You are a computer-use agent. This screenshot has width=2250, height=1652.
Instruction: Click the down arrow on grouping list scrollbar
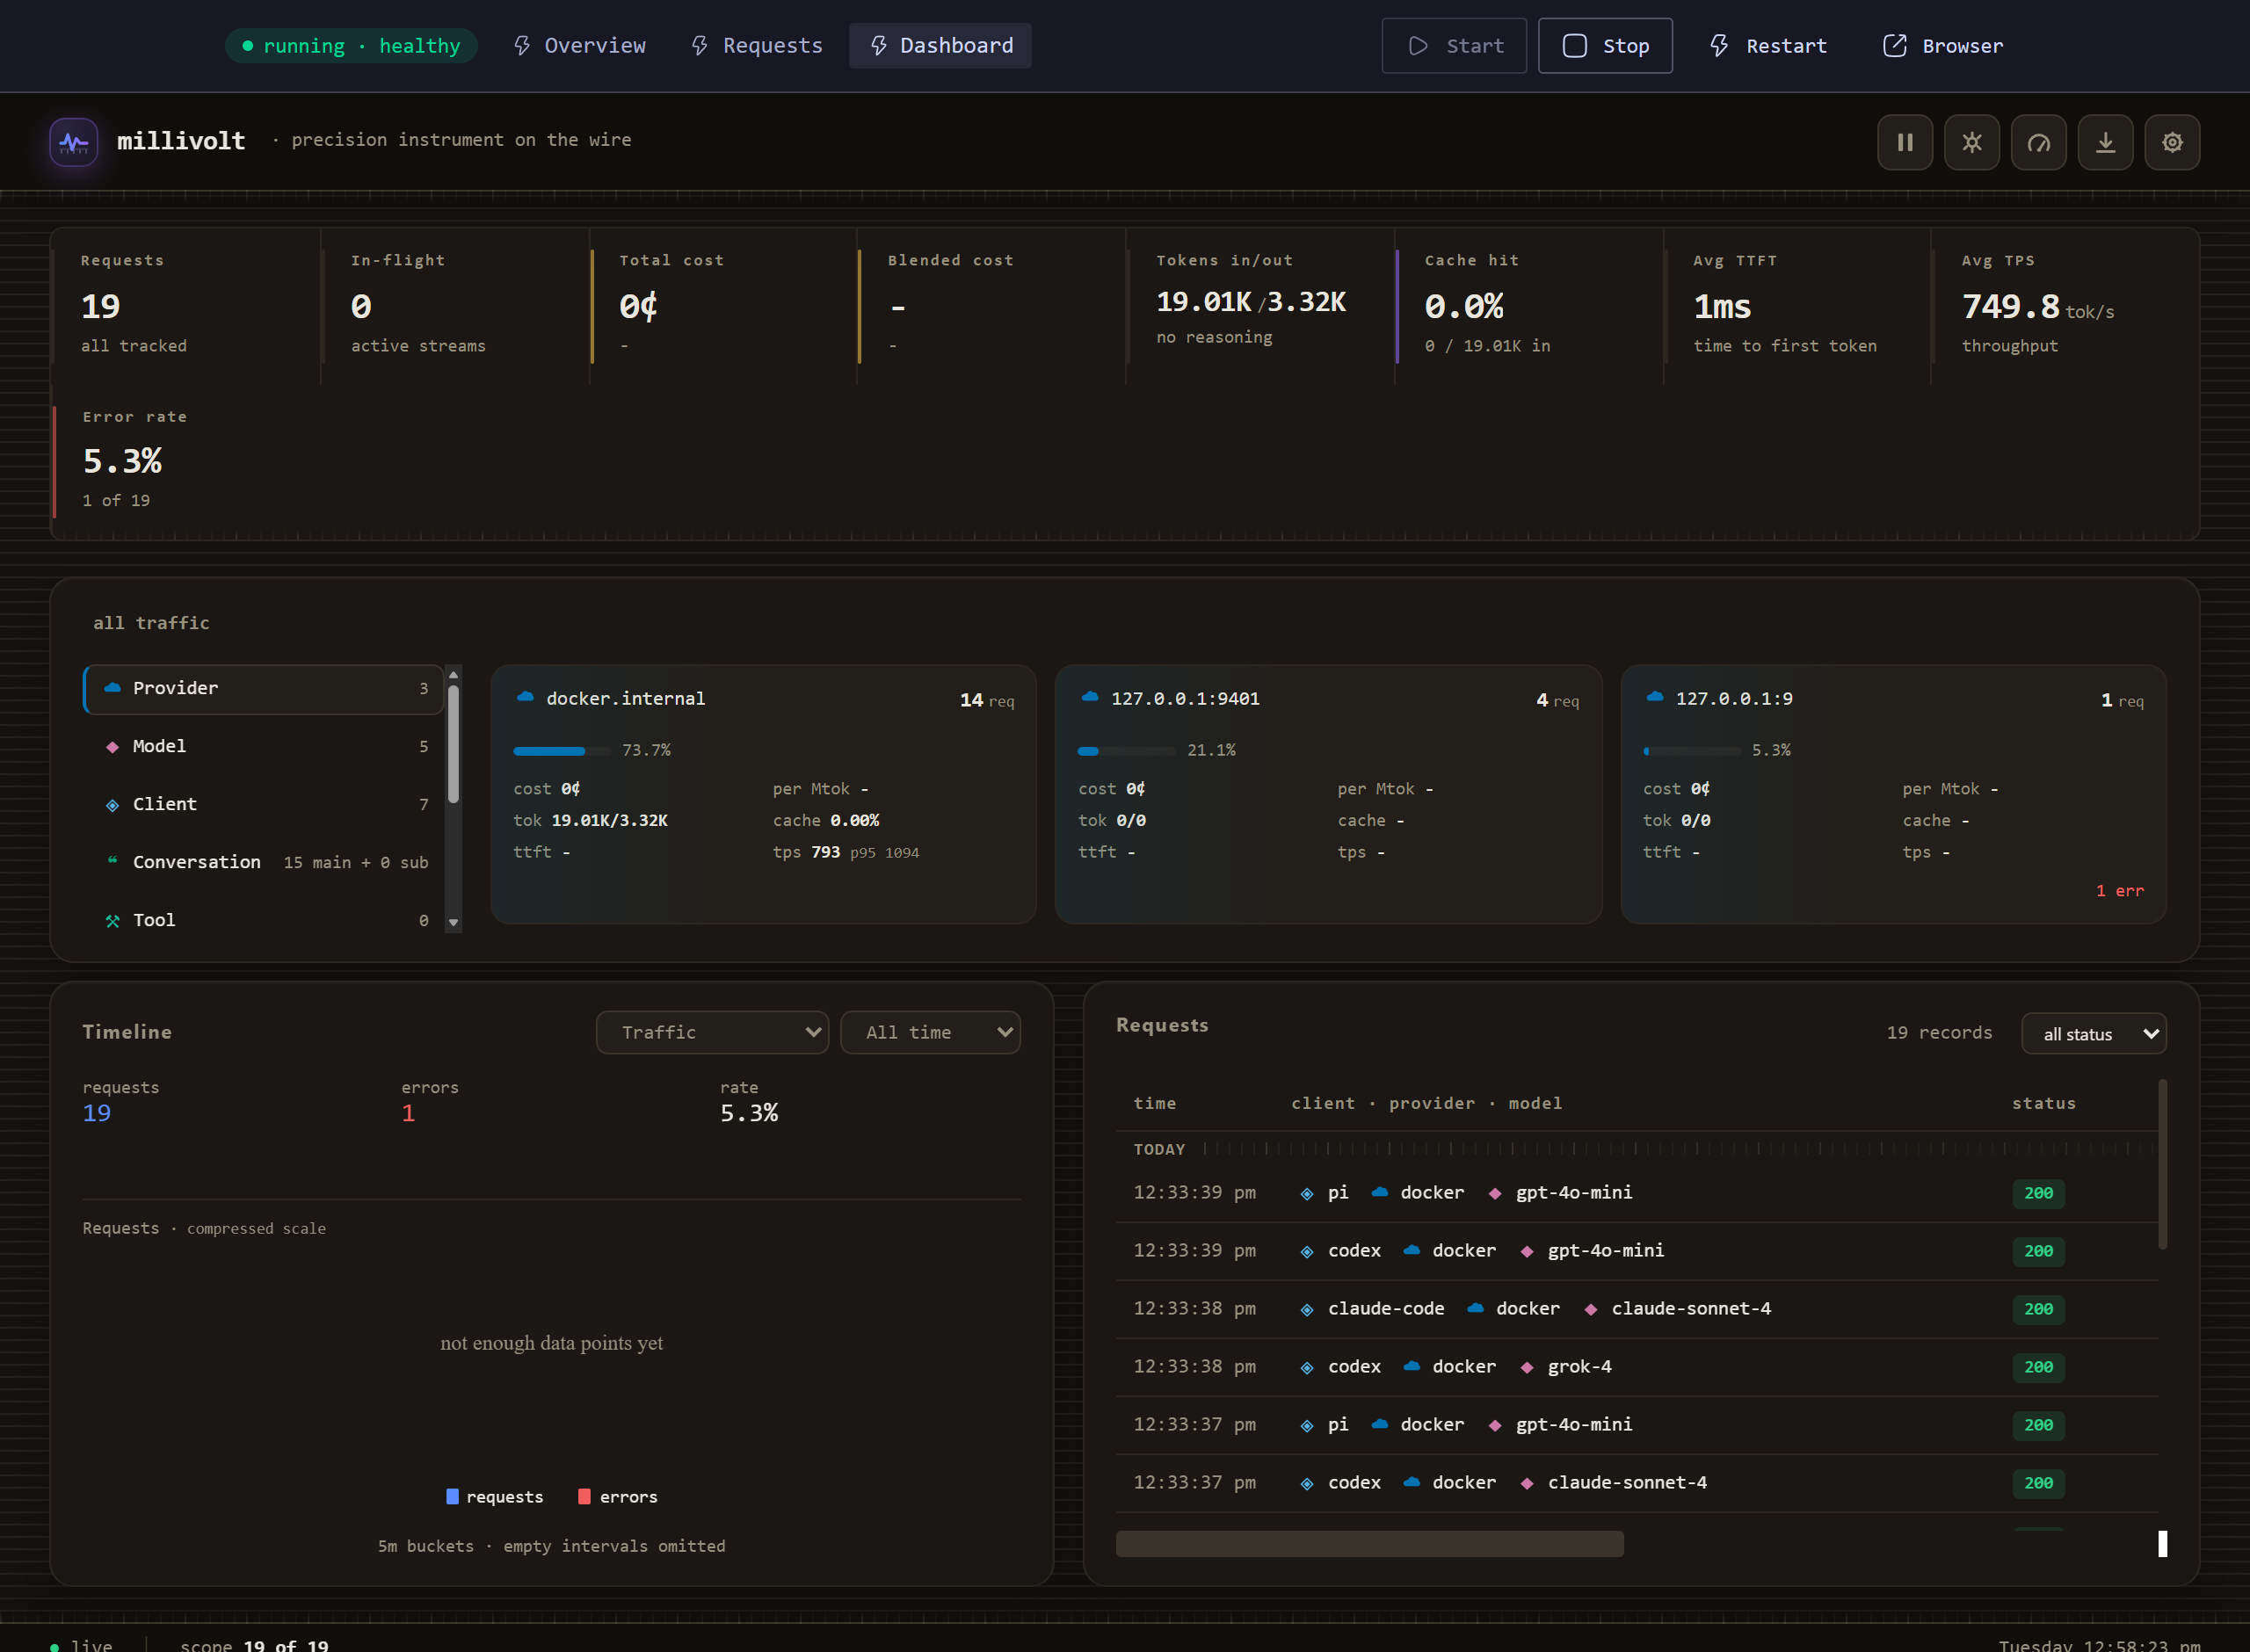[x=454, y=923]
